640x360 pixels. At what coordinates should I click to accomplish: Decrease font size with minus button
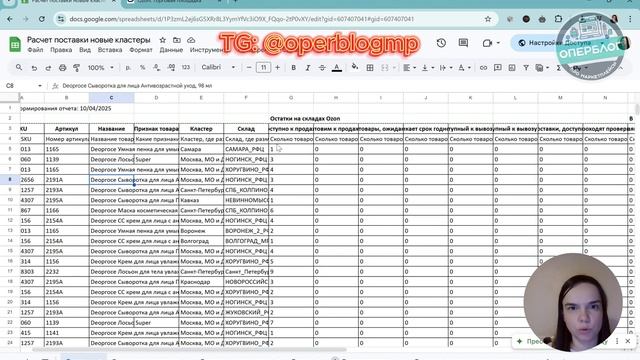pos(249,67)
